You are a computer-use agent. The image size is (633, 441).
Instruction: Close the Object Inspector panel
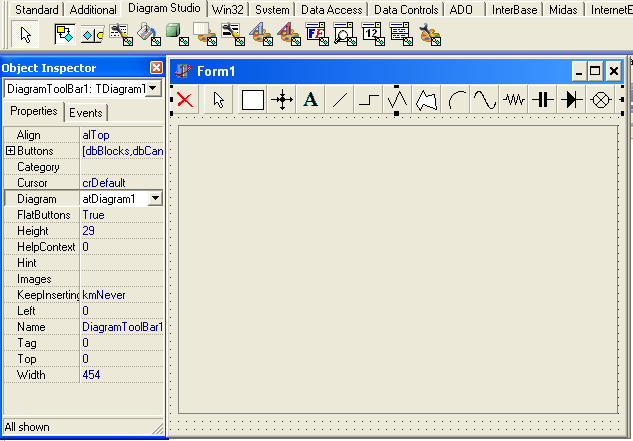coord(156,67)
